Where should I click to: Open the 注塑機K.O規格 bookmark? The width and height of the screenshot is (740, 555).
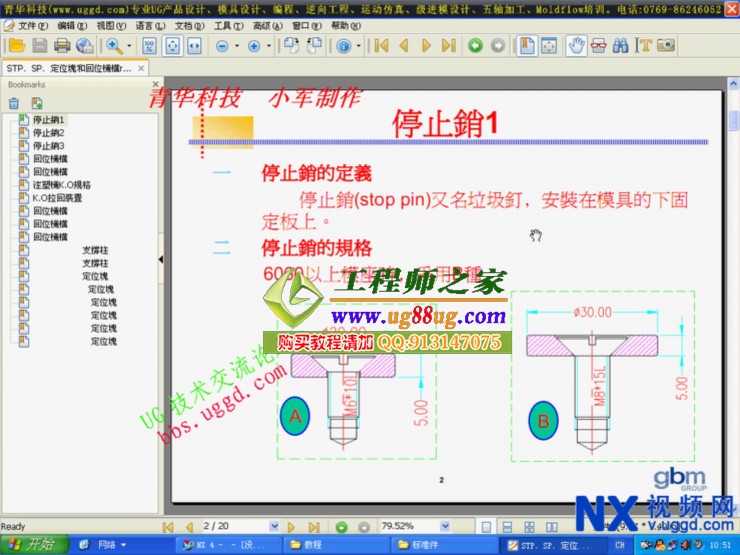(x=61, y=185)
